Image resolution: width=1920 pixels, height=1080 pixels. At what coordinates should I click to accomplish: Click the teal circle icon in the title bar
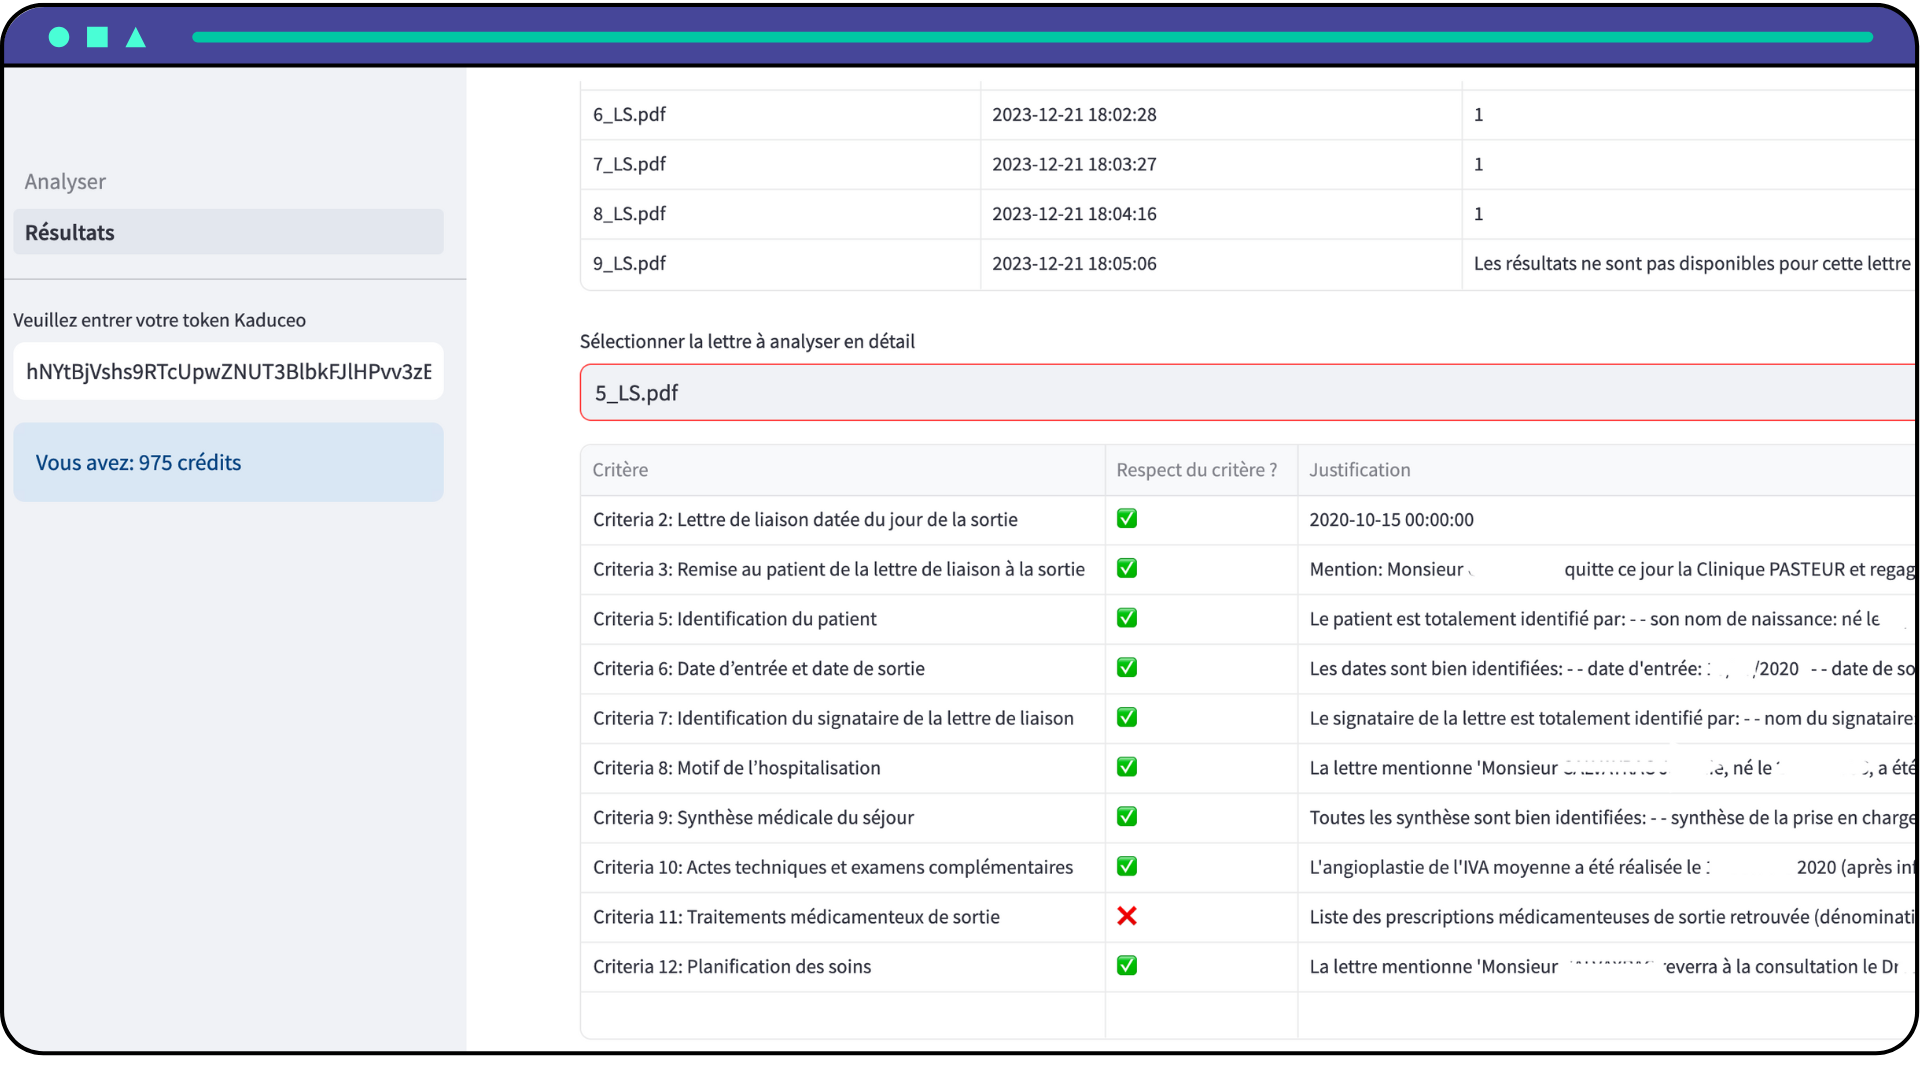coord(57,37)
